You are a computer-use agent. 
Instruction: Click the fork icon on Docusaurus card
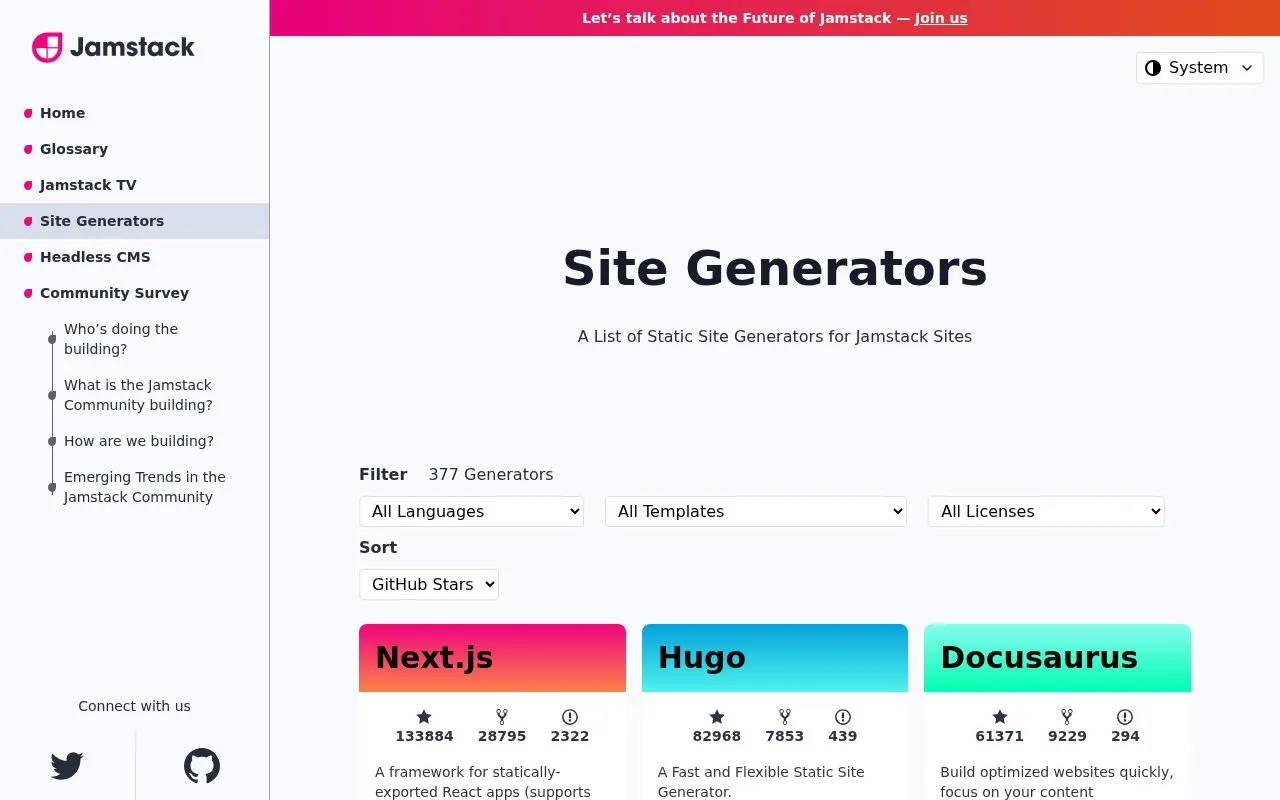tap(1067, 717)
